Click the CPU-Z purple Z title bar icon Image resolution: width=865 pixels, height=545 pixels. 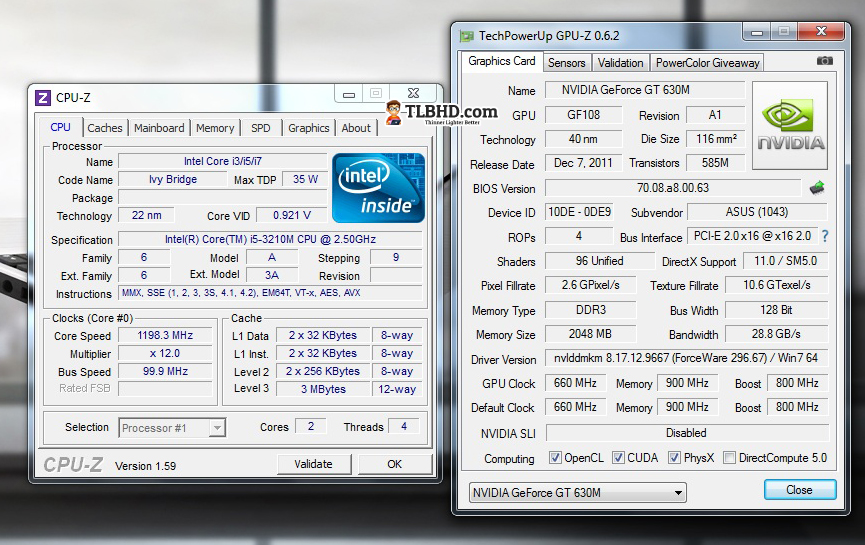pyautogui.click(x=42, y=98)
